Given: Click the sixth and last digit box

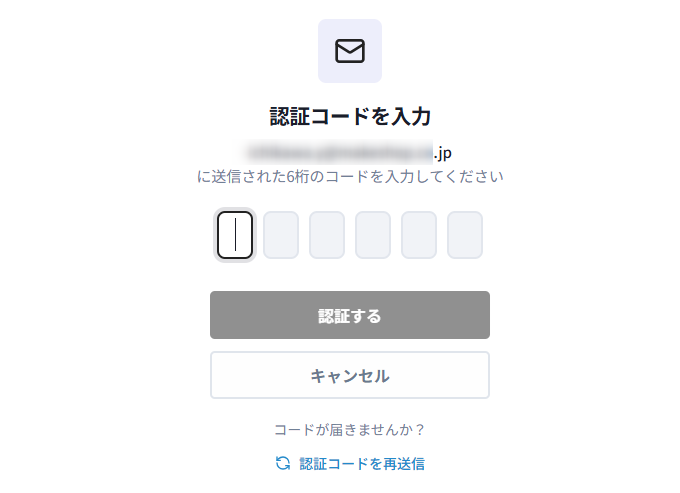Looking at the screenshot, I should (x=465, y=235).
